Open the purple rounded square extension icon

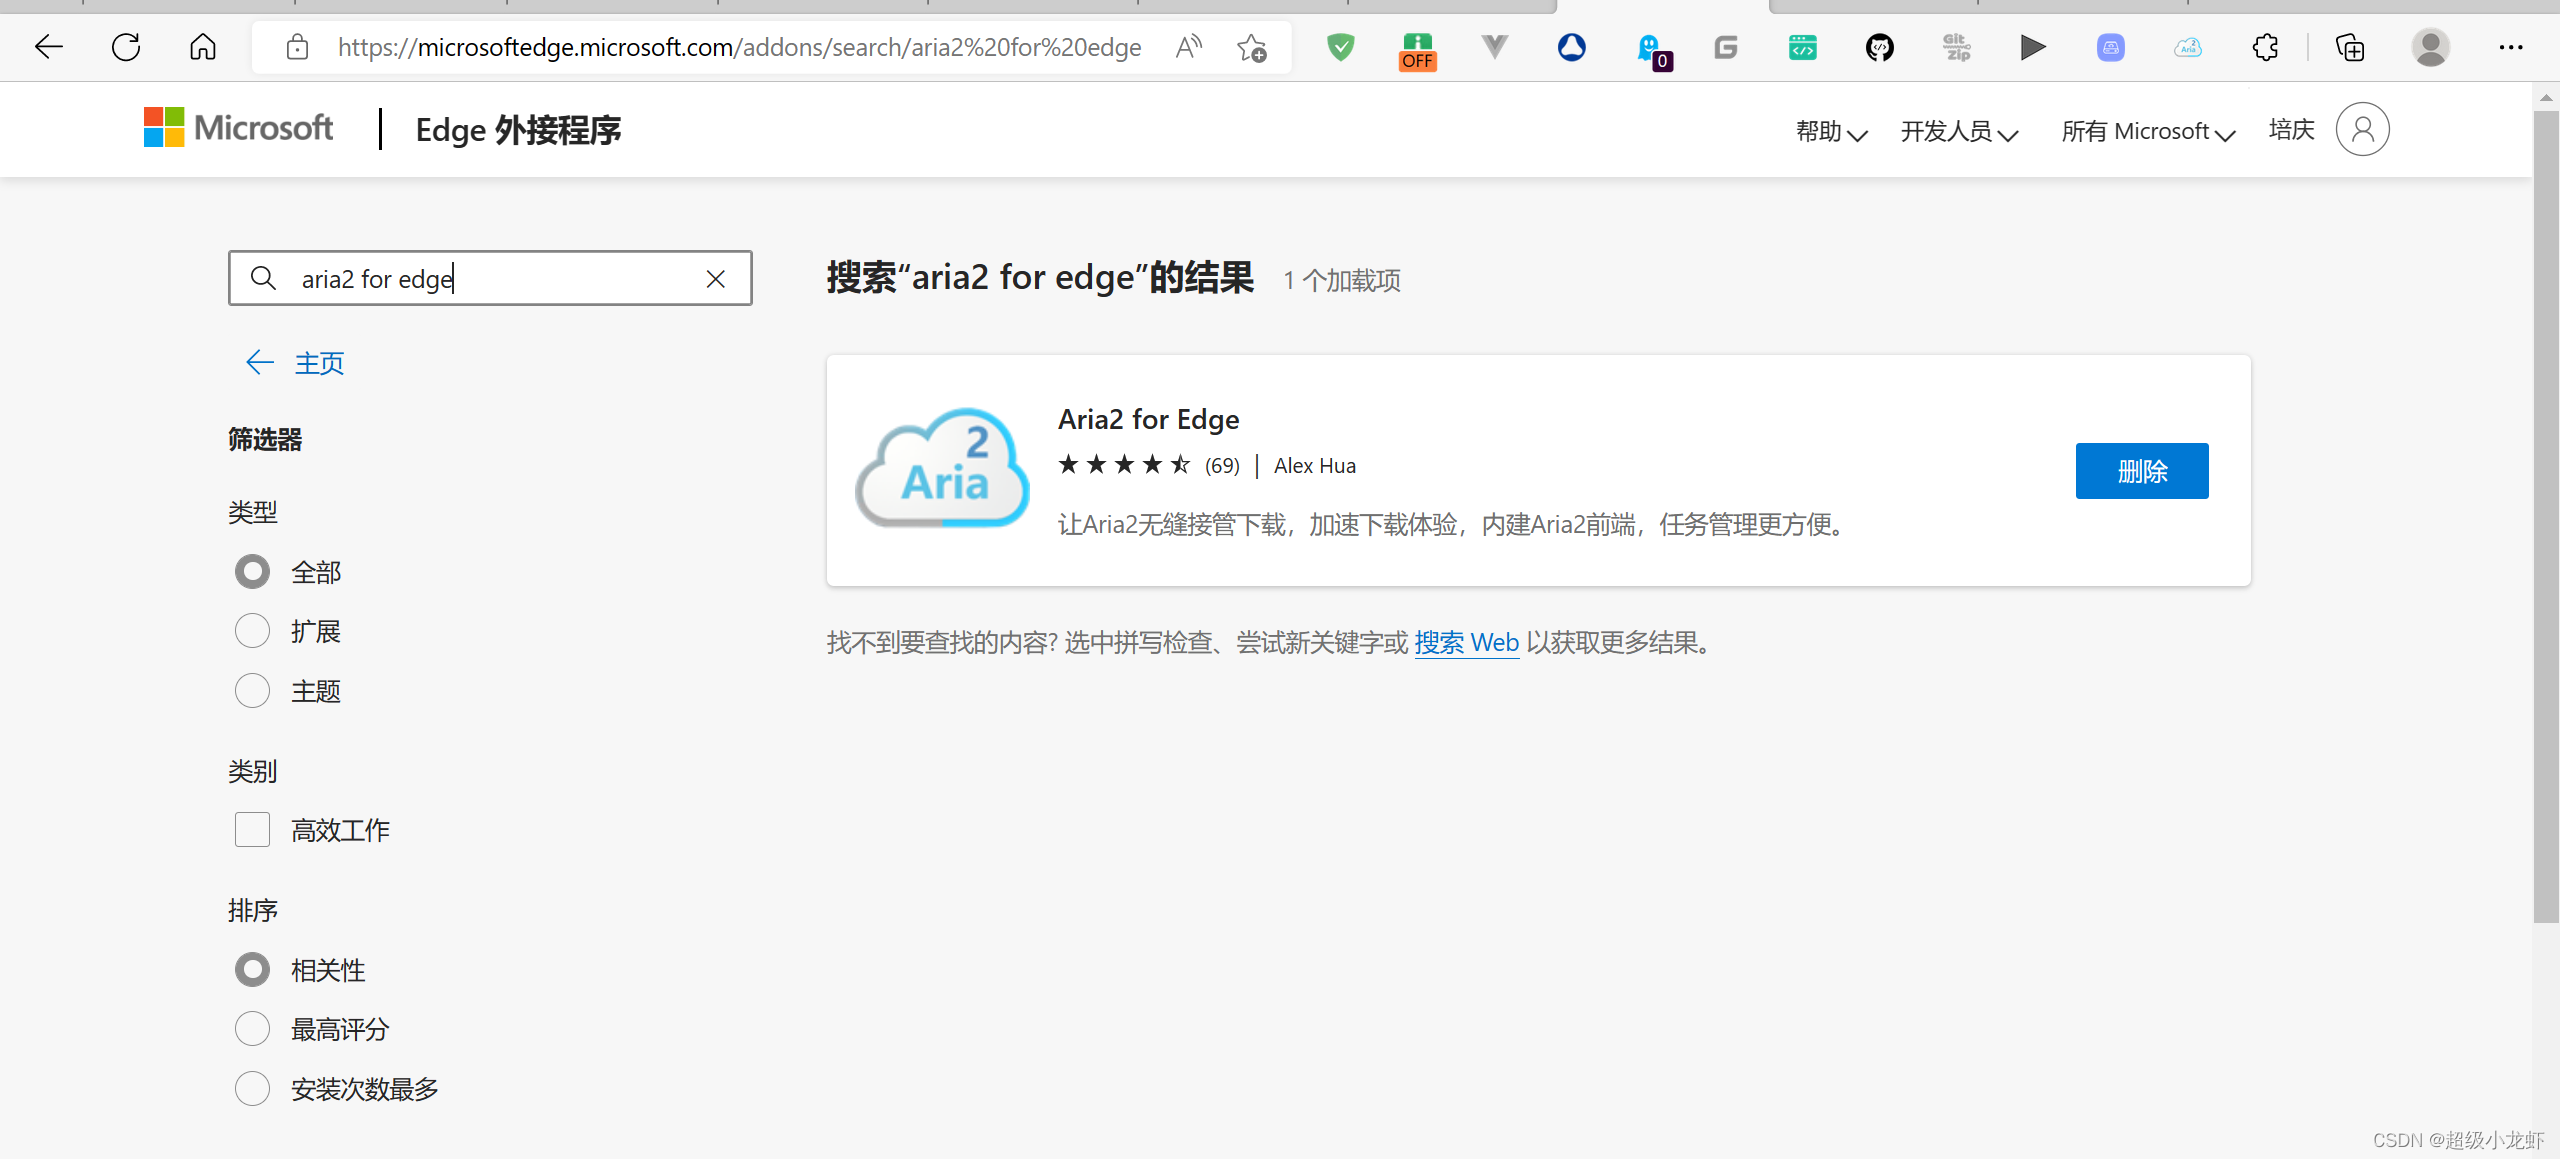tap(2111, 47)
